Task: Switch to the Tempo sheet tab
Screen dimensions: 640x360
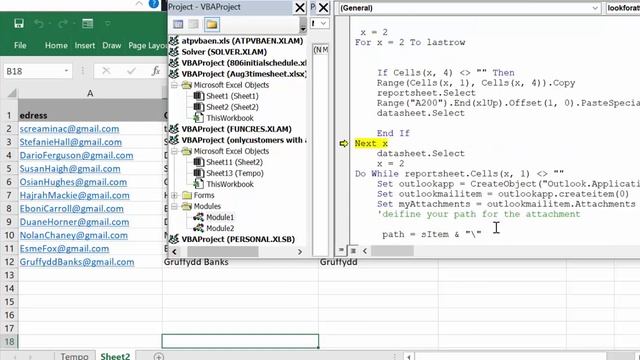Action: click(74, 356)
